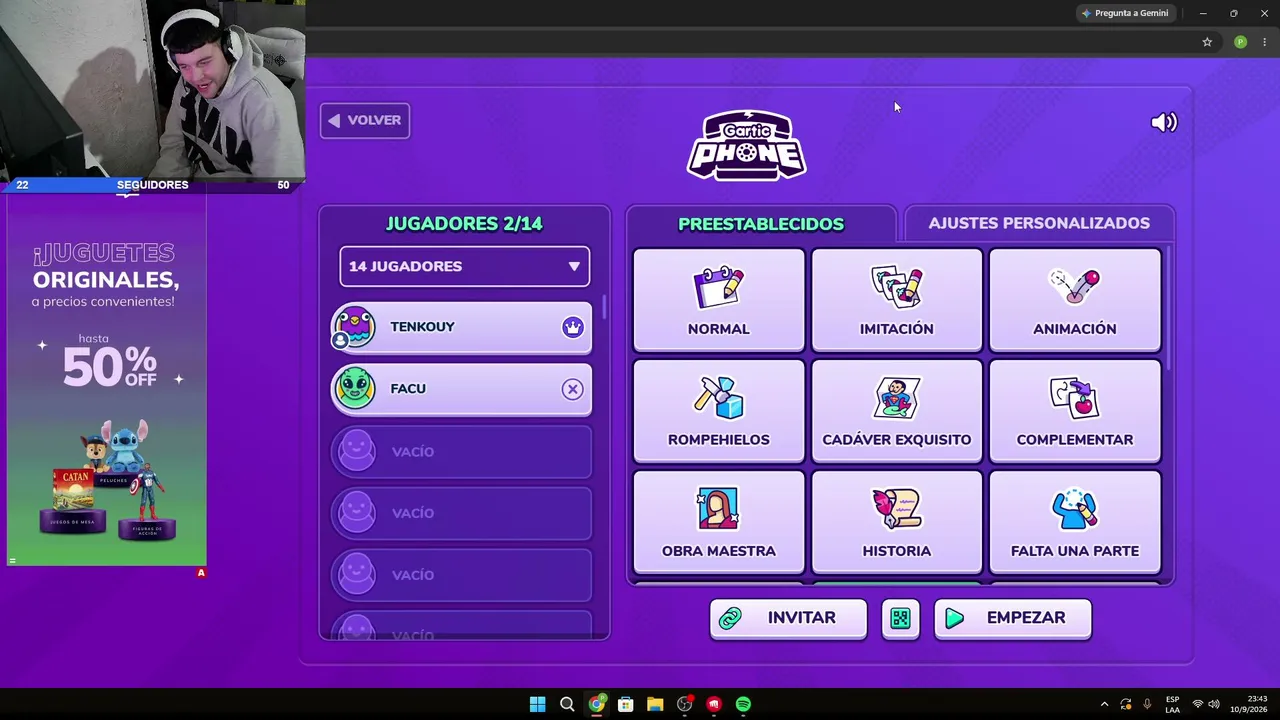Click the Chrome icon in the taskbar
Image resolution: width=1280 pixels, height=720 pixels.
click(x=596, y=704)
